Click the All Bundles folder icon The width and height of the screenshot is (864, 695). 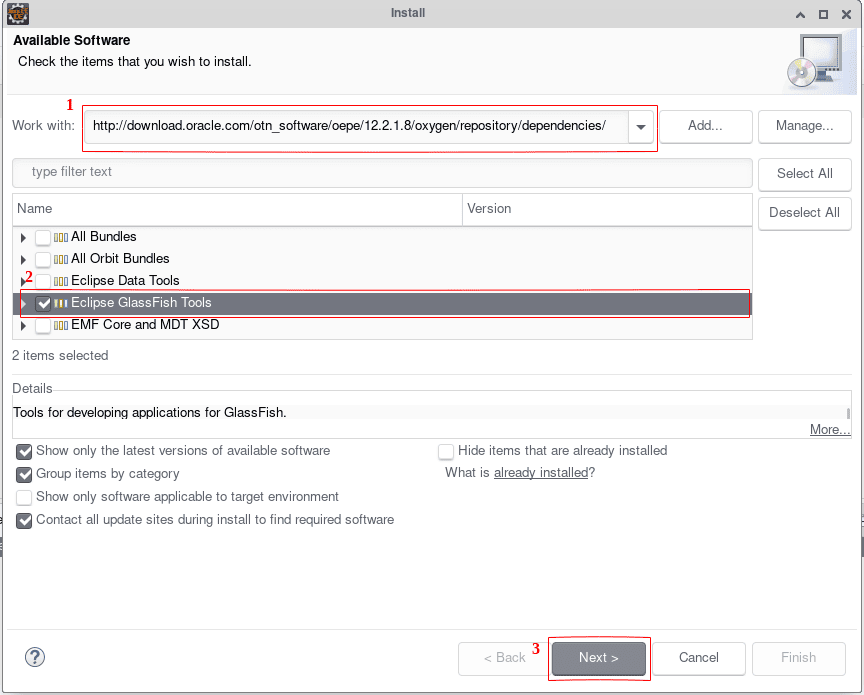coord(60,236)
